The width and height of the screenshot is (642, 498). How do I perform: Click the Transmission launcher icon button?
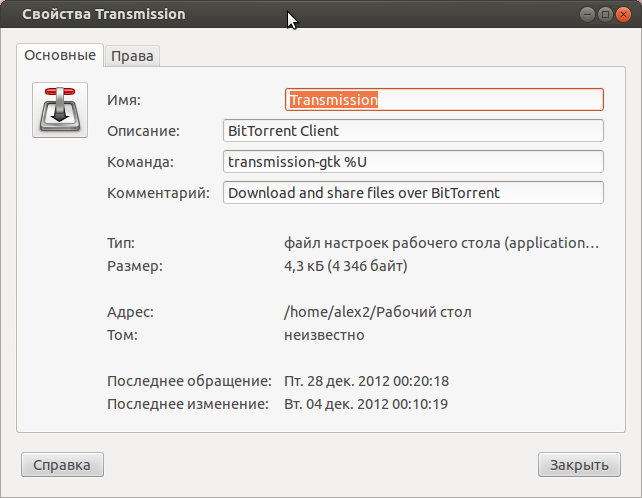pos(60,110)
